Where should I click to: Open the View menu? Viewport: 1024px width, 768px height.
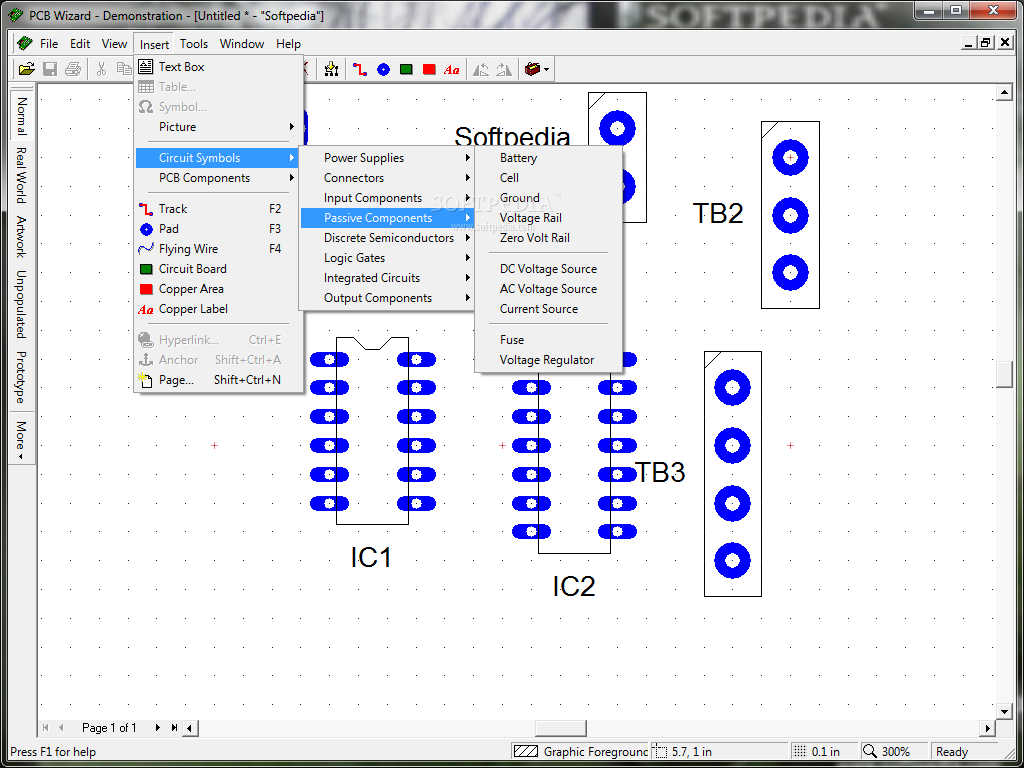[x=114, y=44]
